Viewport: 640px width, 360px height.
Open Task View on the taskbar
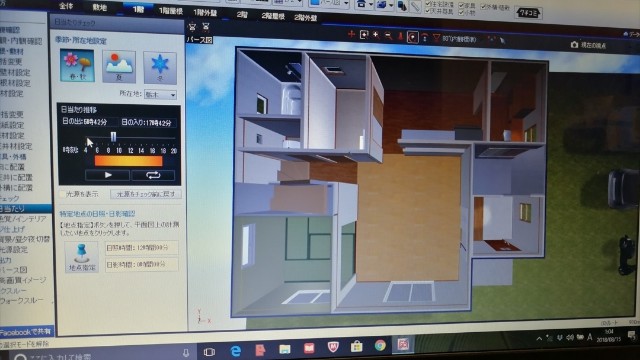tap(209, 352)
